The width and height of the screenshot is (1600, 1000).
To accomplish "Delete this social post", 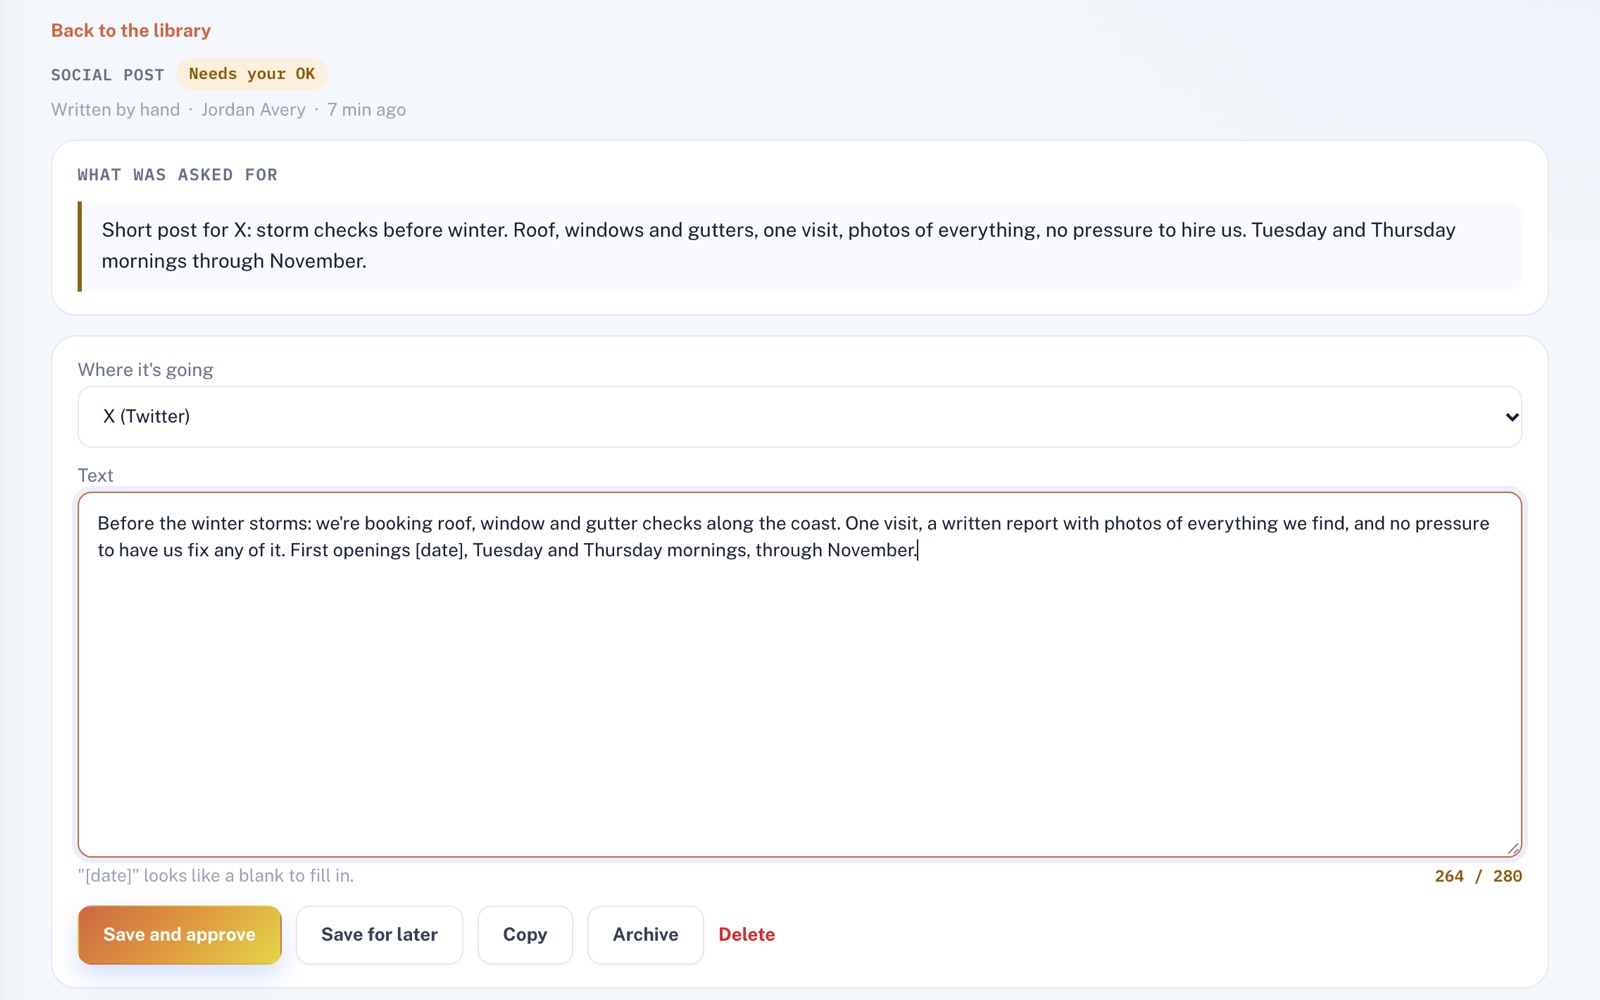I will point(747,935).
